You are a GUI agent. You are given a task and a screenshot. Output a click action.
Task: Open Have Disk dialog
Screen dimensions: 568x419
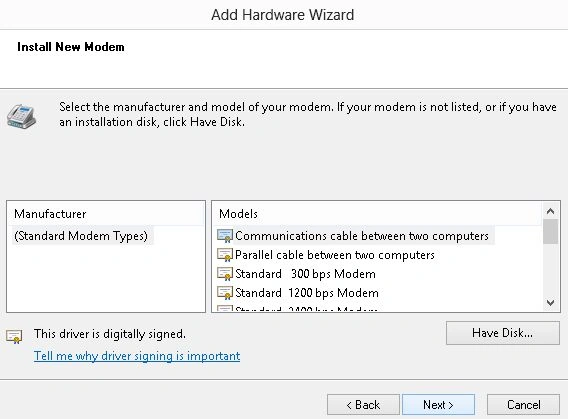coord(502,333)
